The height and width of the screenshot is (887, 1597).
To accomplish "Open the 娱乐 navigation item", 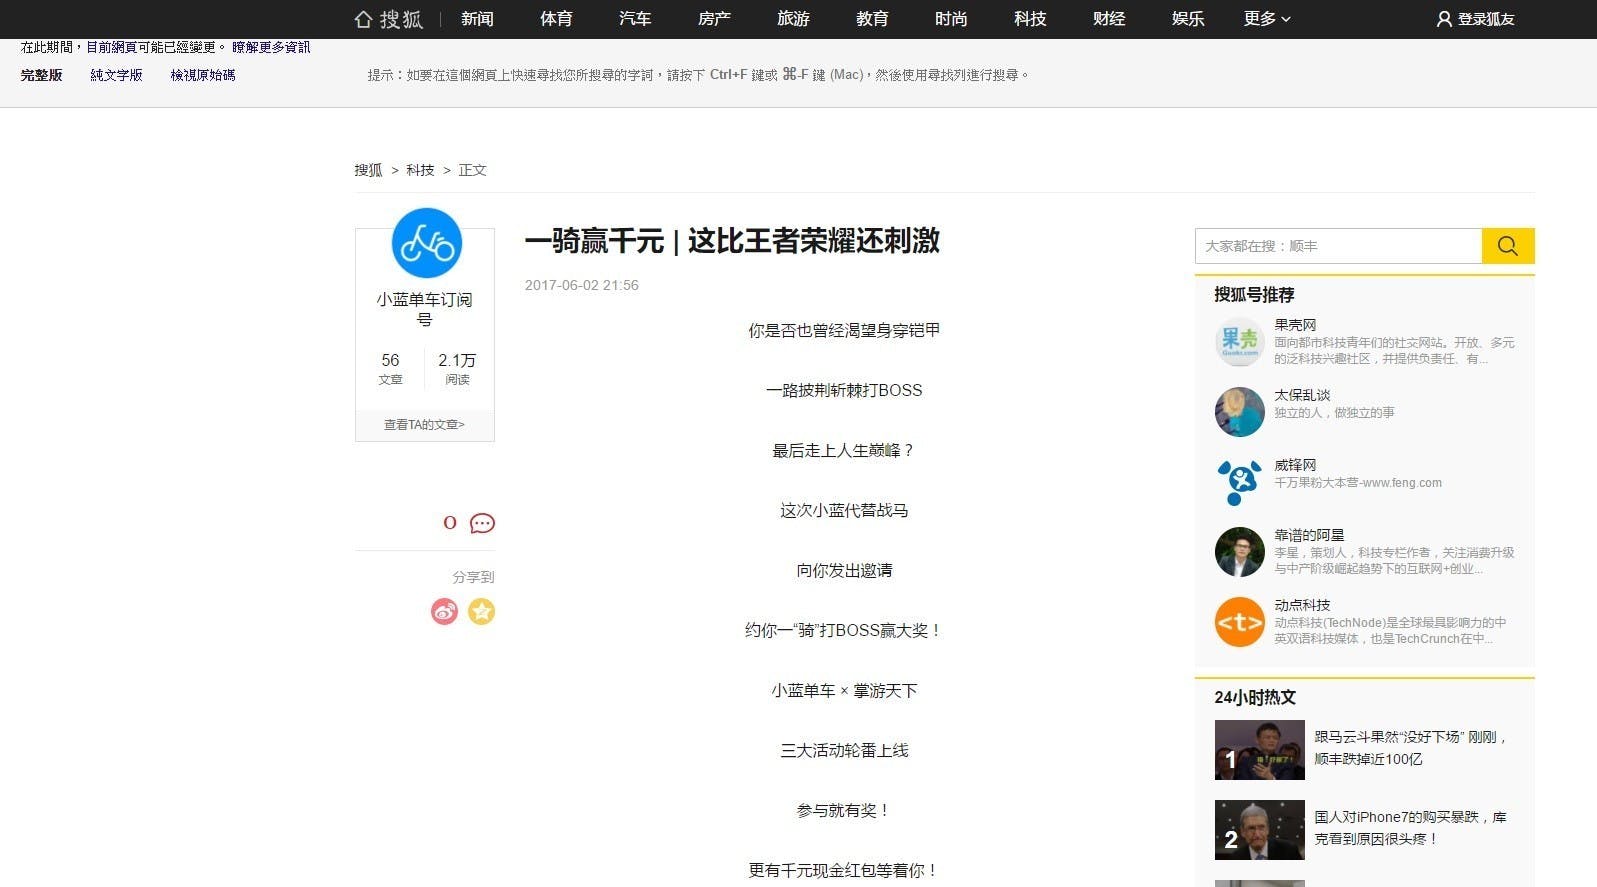I will point(1188,19).
